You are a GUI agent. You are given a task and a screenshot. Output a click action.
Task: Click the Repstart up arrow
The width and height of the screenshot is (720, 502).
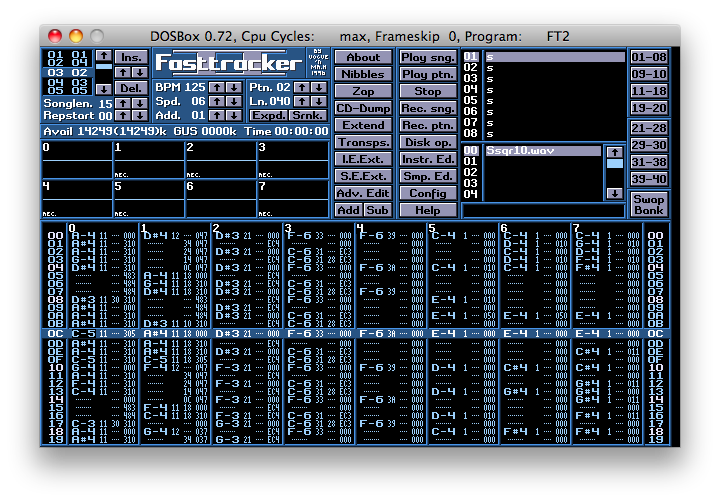tap(123, 115)
